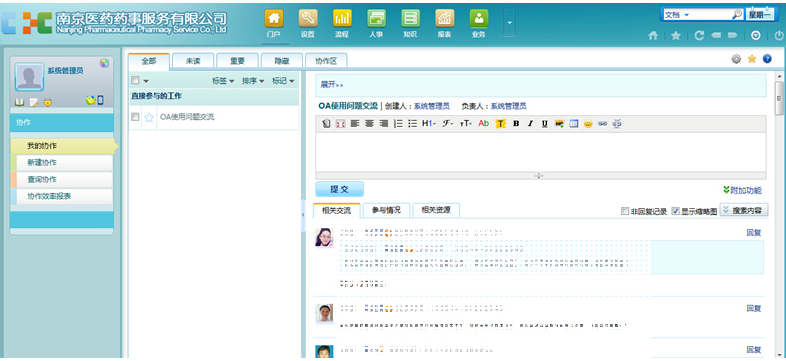Pick highlight color with yellow T icon

point(500,123)
